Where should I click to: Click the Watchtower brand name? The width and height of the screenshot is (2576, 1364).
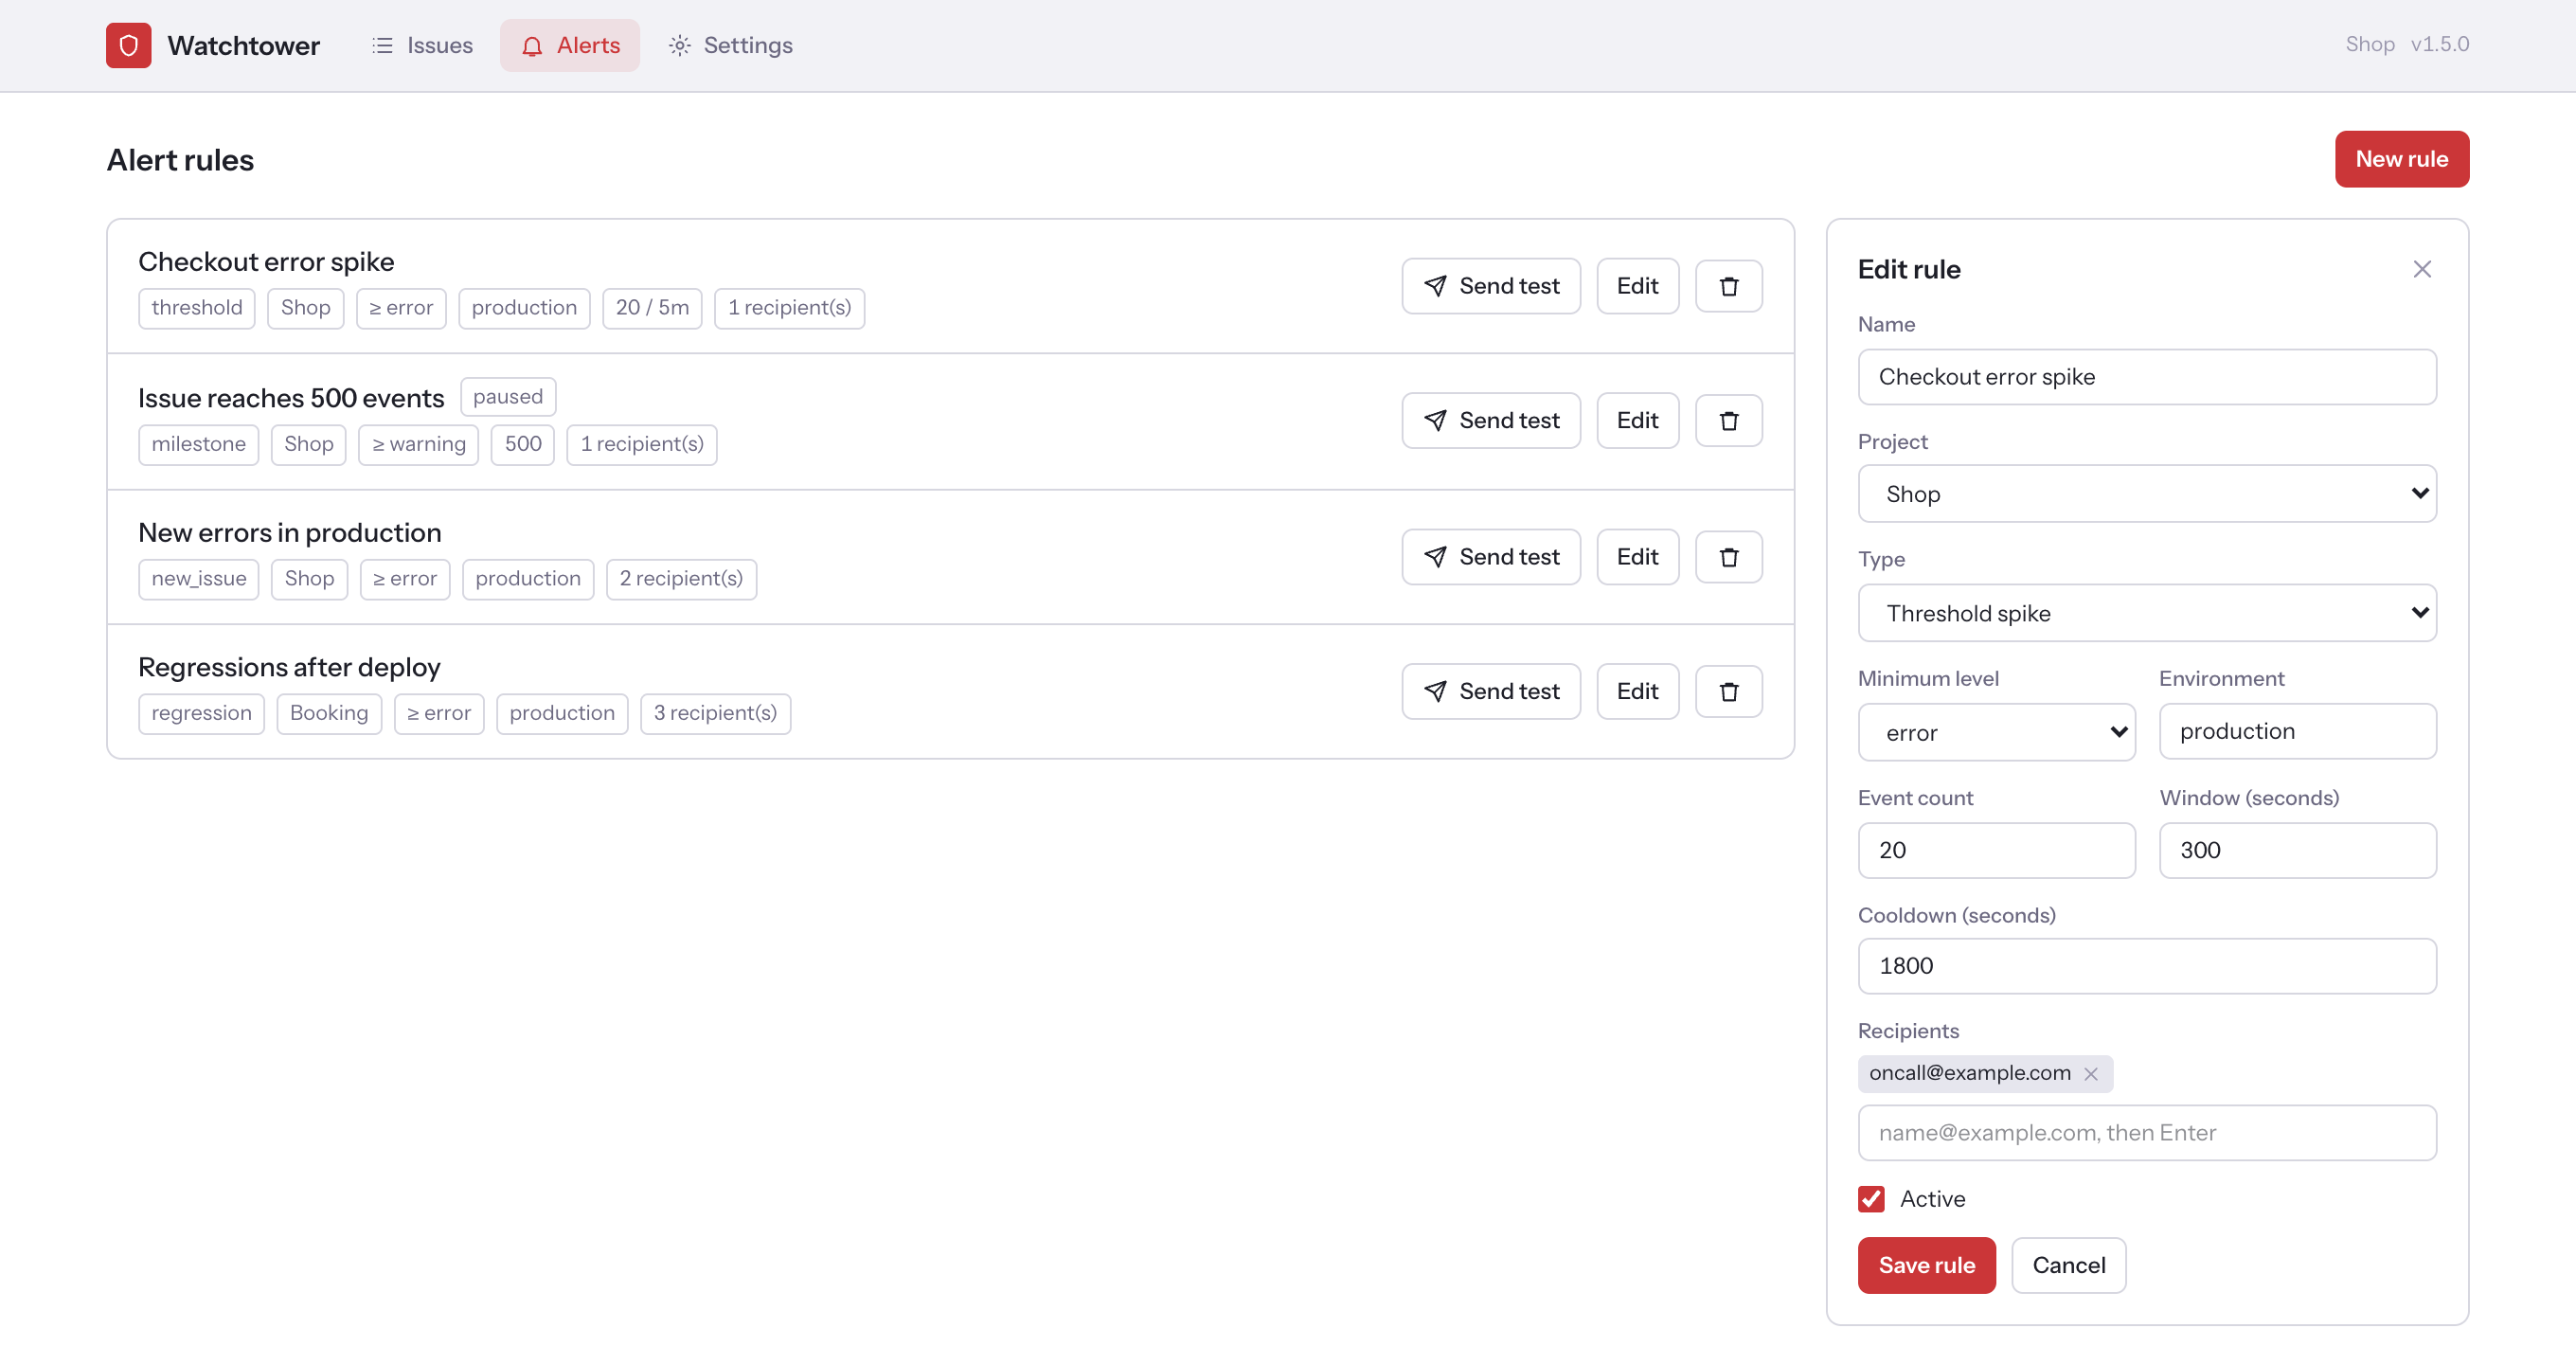243,46
